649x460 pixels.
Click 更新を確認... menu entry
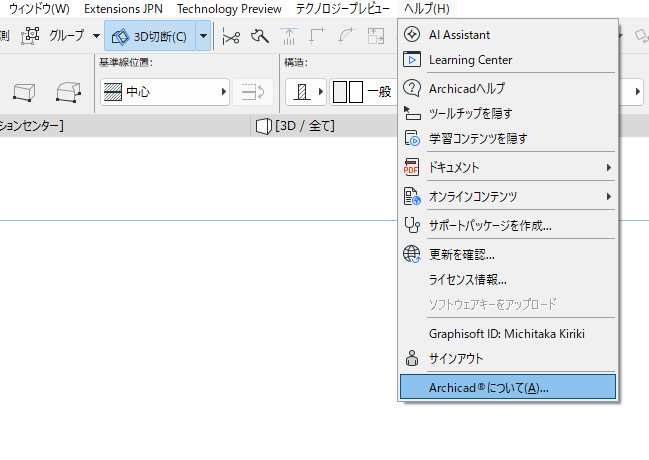pos(508,254)
